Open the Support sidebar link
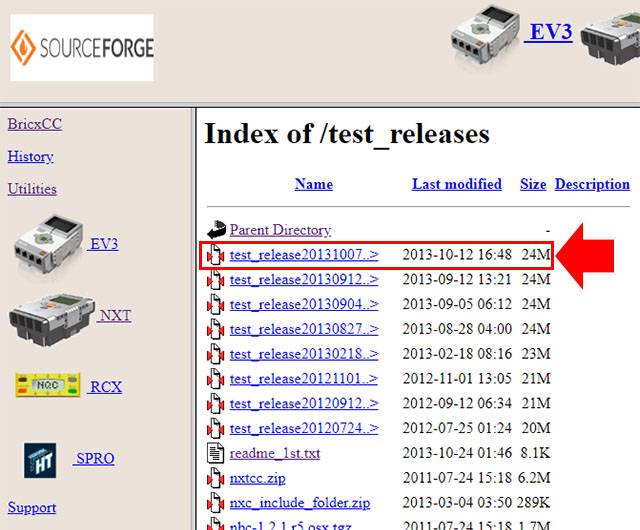The height and width of the screenshot is (530, 640). pyautogui.click(x=32, y=507)
